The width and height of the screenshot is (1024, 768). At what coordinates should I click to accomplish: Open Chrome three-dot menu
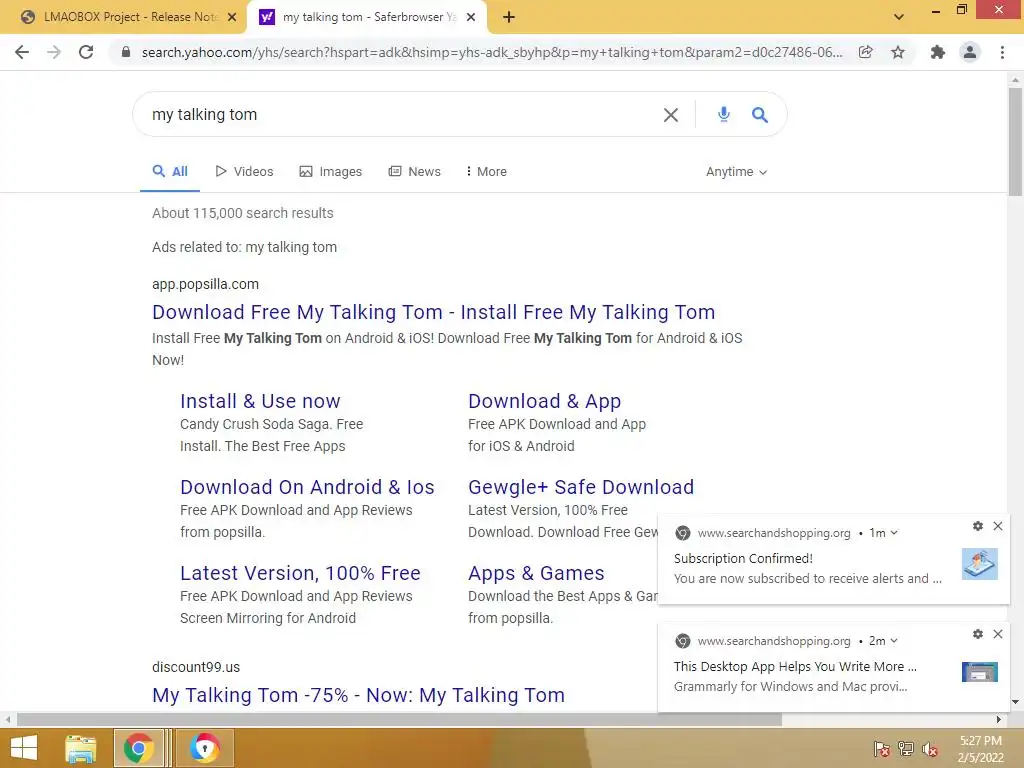click(1002, 52)
